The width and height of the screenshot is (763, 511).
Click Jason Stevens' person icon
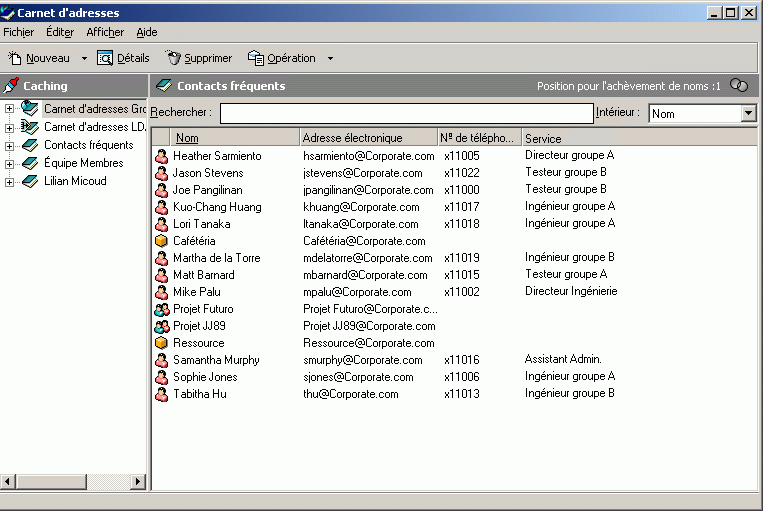click(x=162, y=173)
